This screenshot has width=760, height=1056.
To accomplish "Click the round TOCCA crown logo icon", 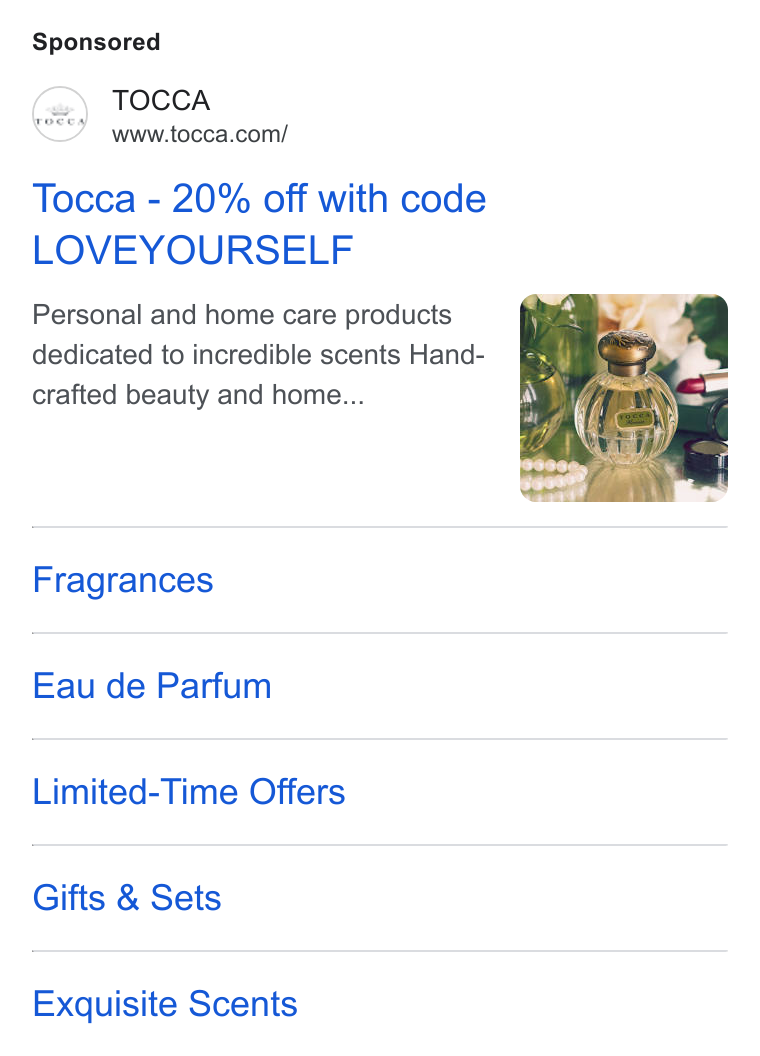I will click(60, 114).
